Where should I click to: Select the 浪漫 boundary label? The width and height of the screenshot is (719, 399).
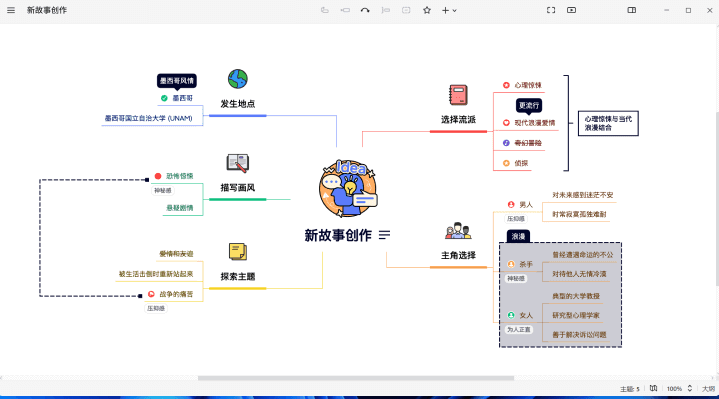coord(518,236)
